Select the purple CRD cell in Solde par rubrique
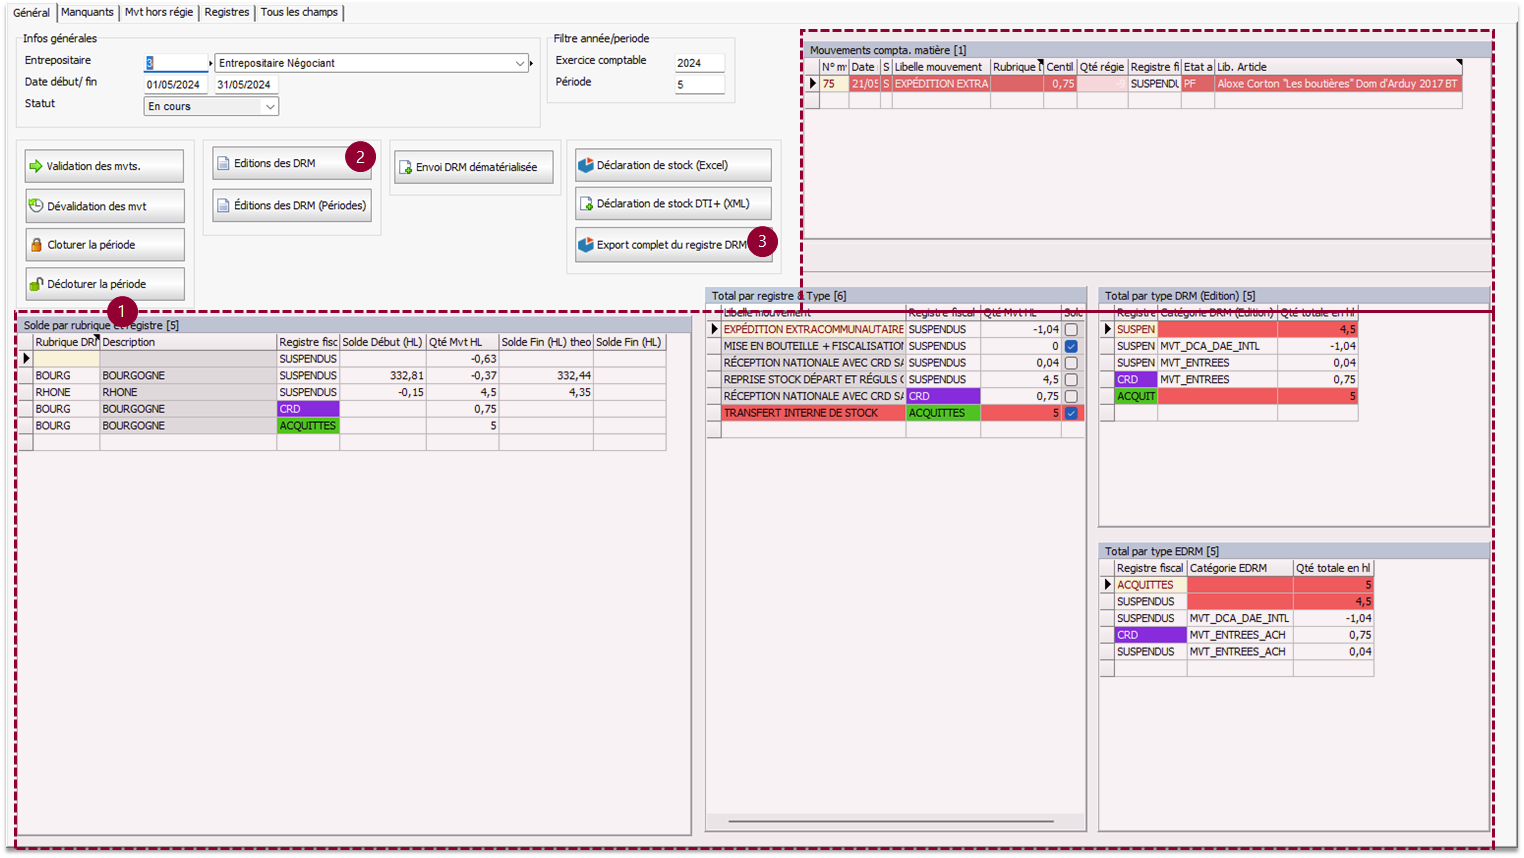This screenshot has width=1524, height=858. point(308,409)
